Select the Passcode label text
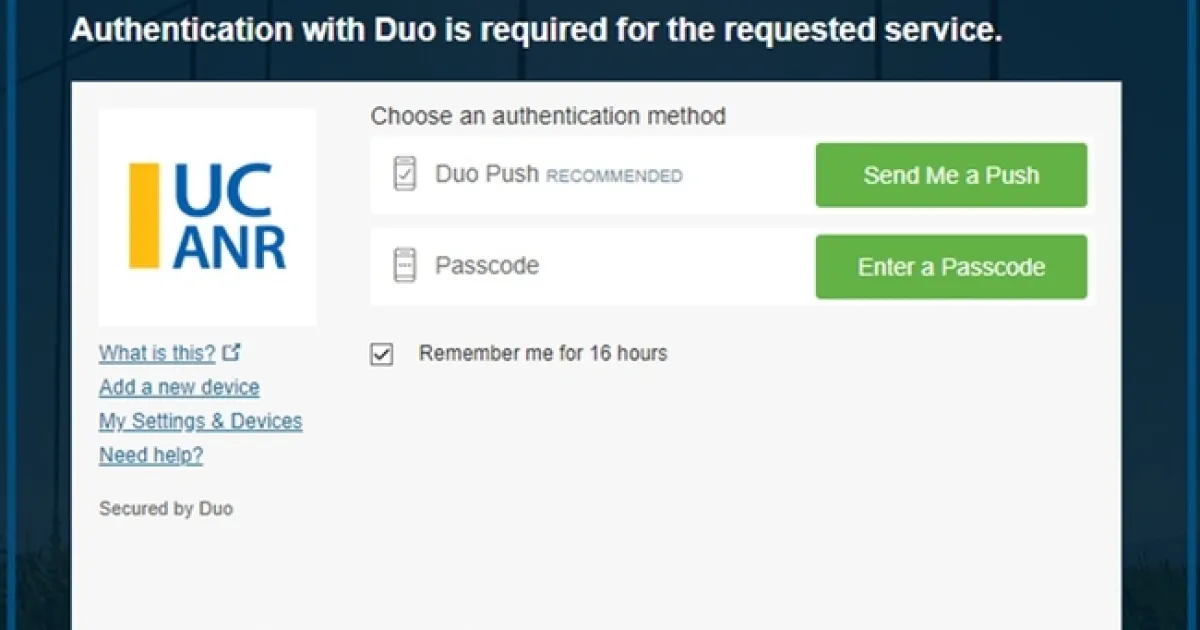 click(x=487, y=266)
